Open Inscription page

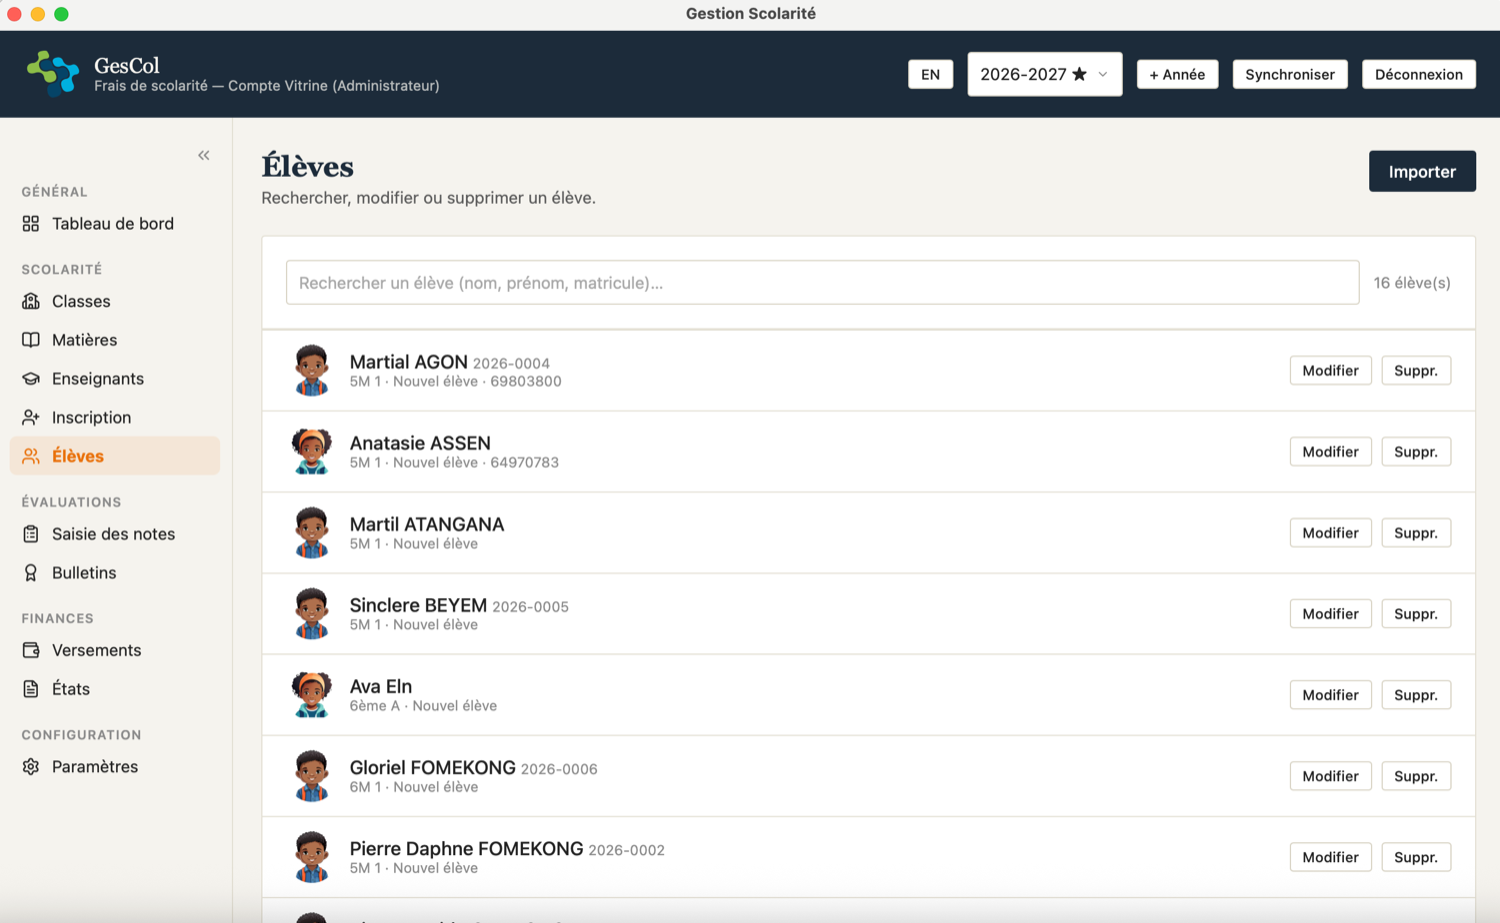pyautogui.click(x=115, y=418)
